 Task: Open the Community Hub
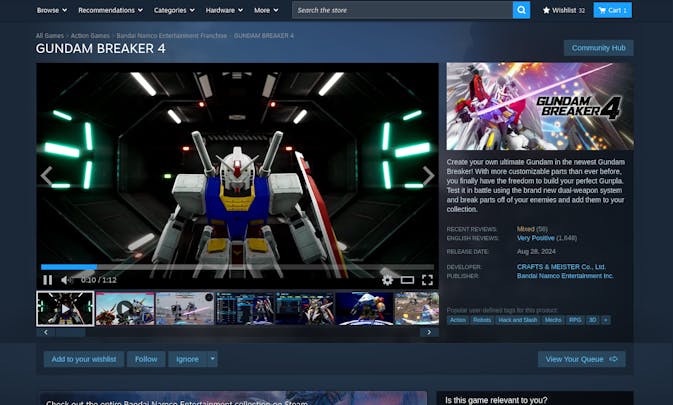pyautogui.click(x=598, y=48)
